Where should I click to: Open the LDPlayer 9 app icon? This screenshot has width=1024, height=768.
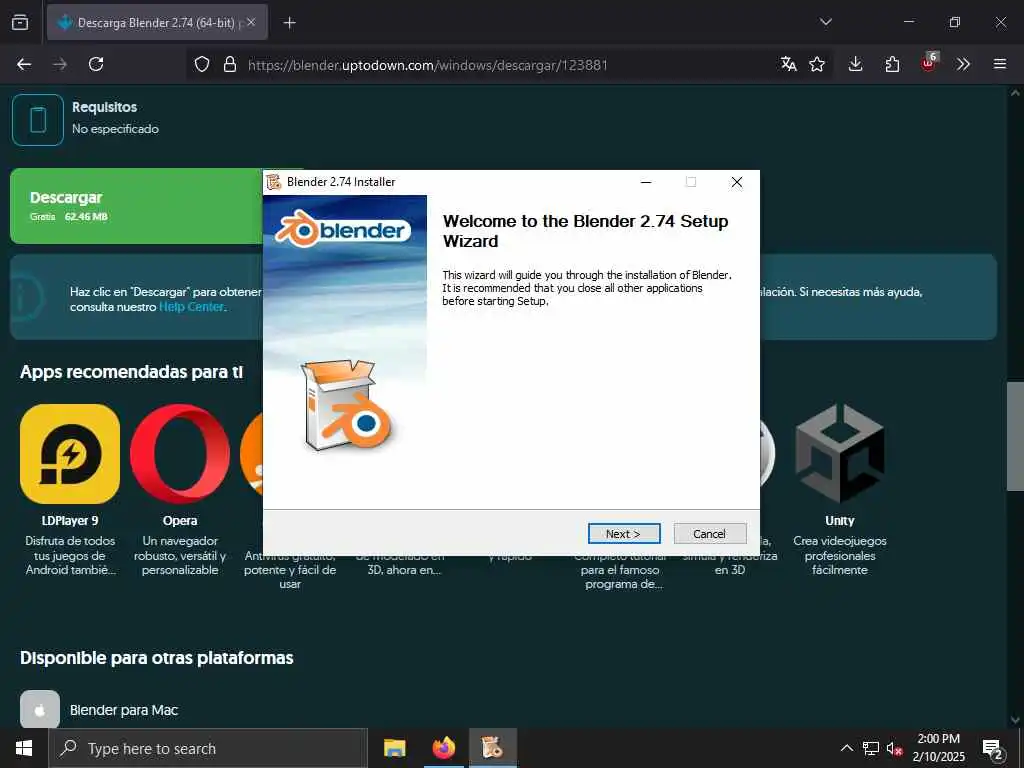tap(70, 454)
